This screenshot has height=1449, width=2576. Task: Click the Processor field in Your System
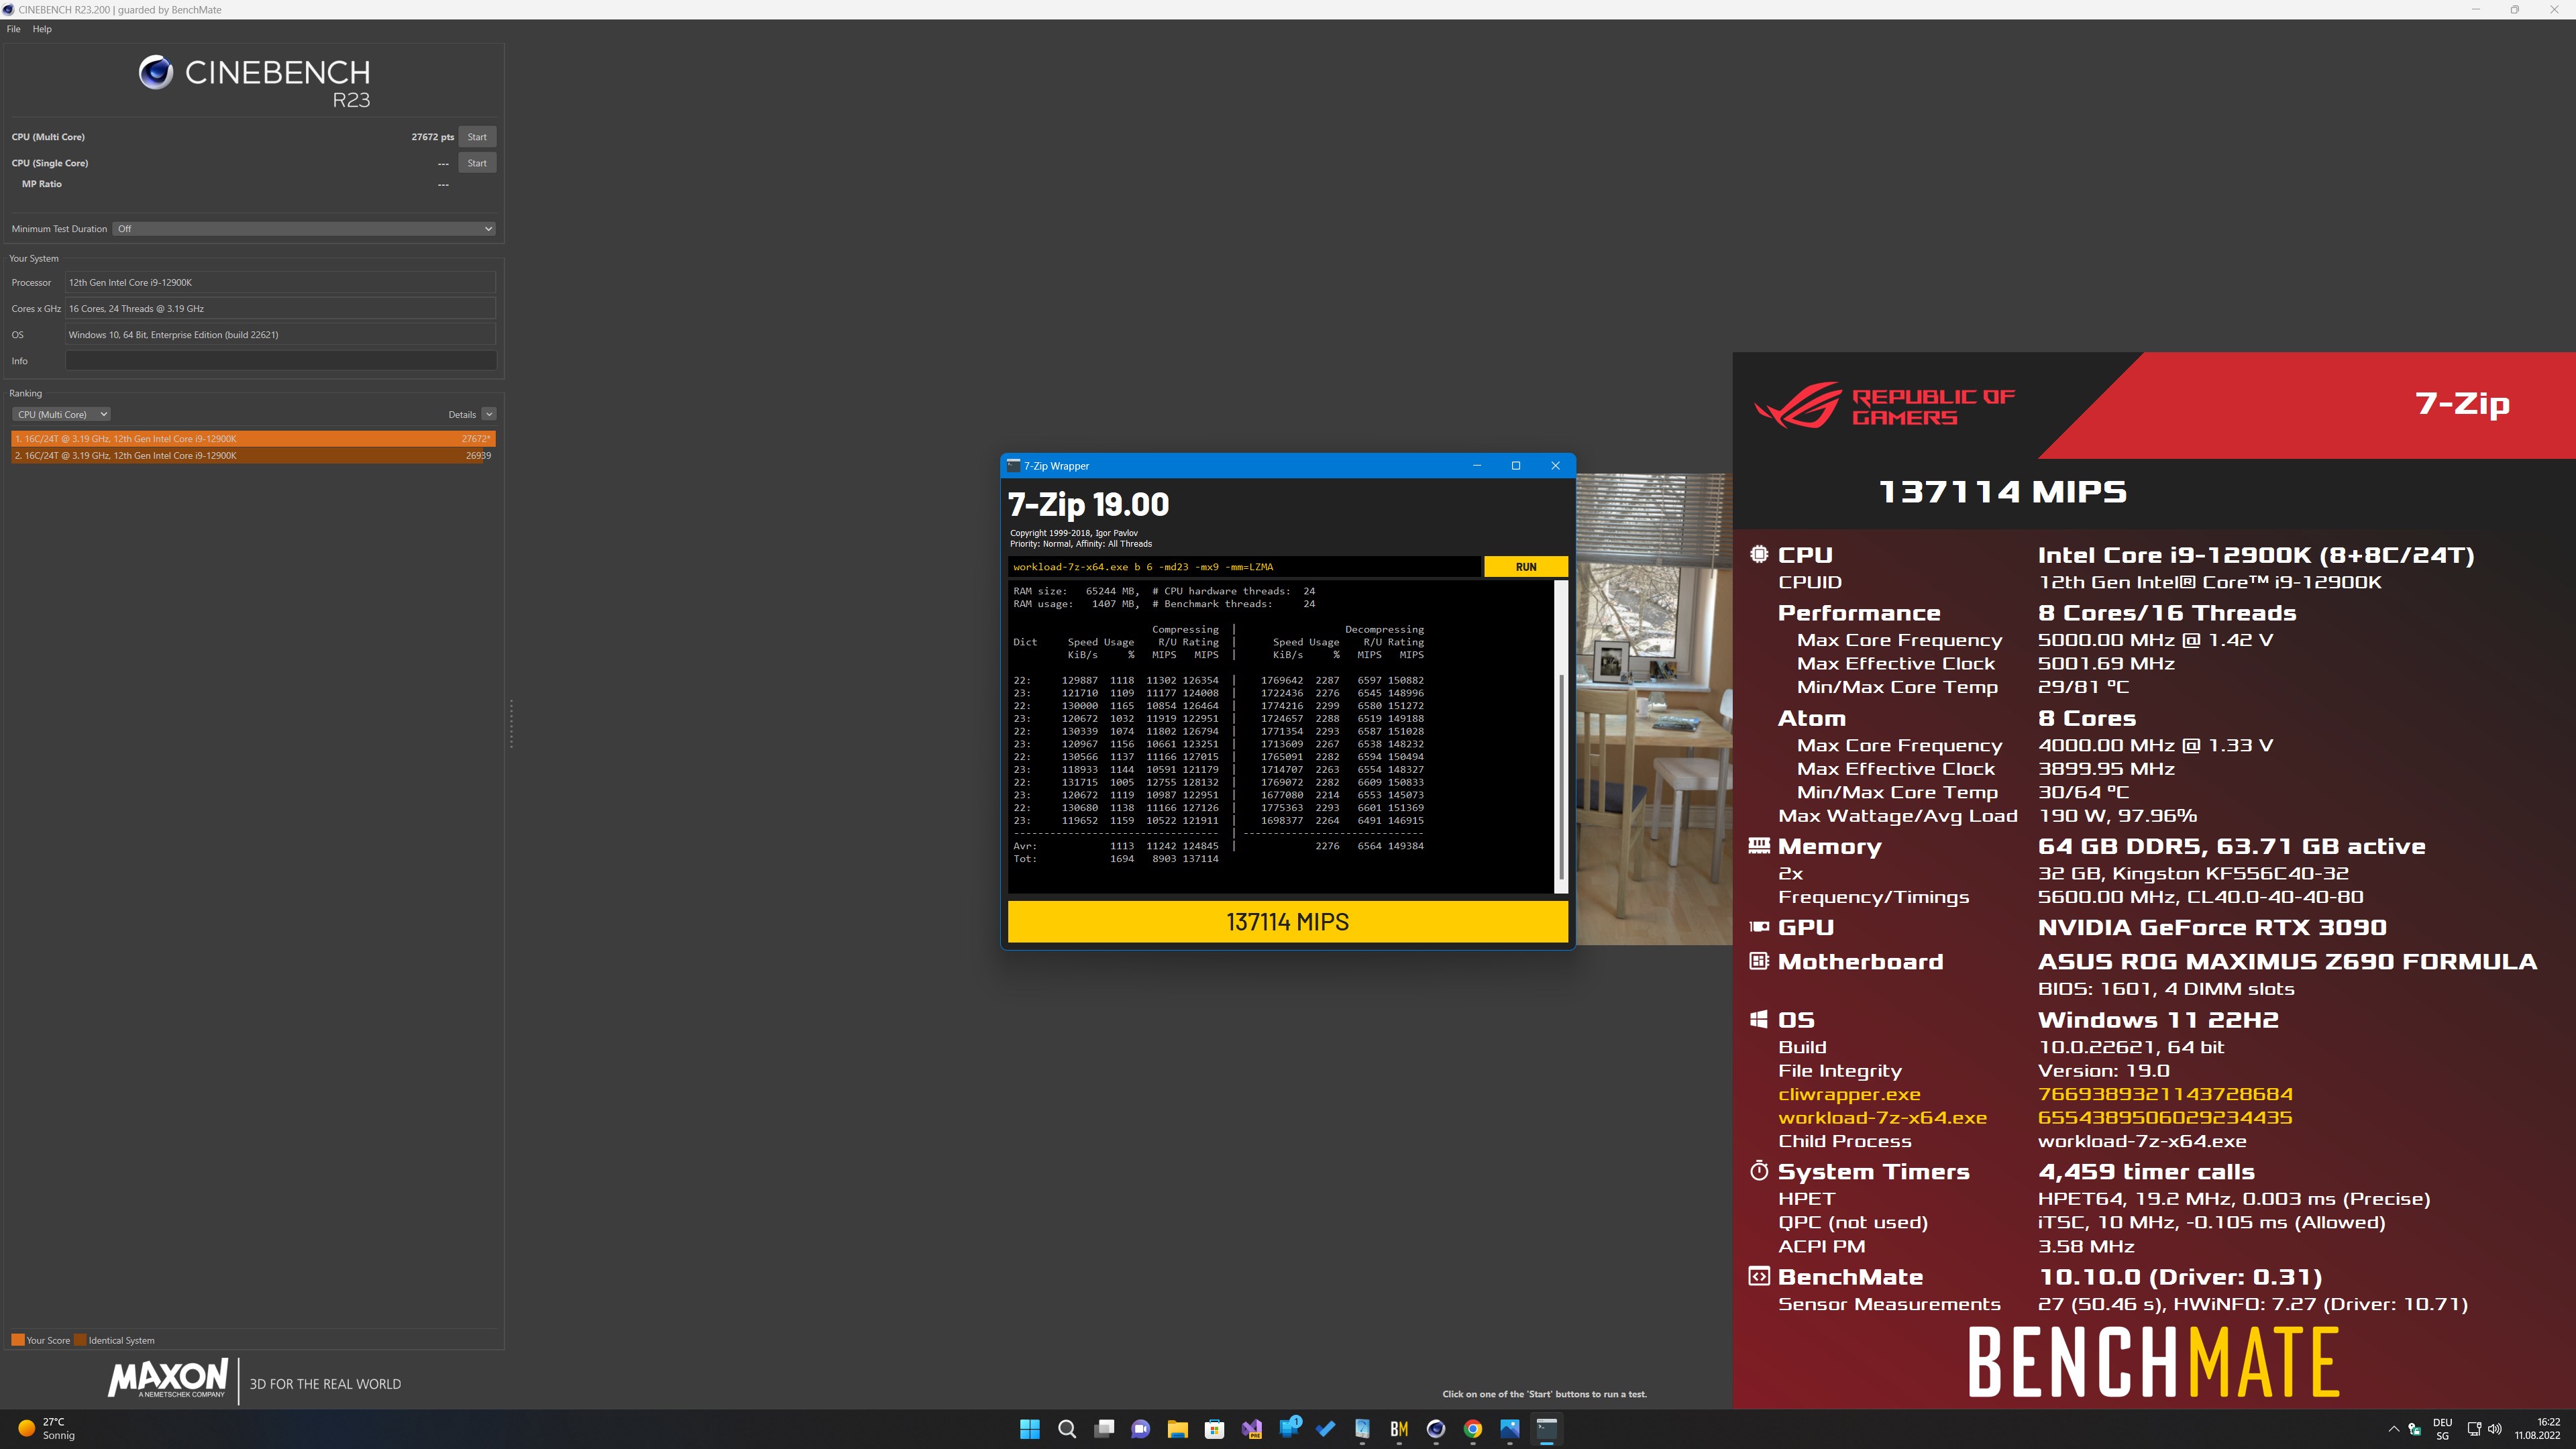pyautogui.click(x=280, y=283)
